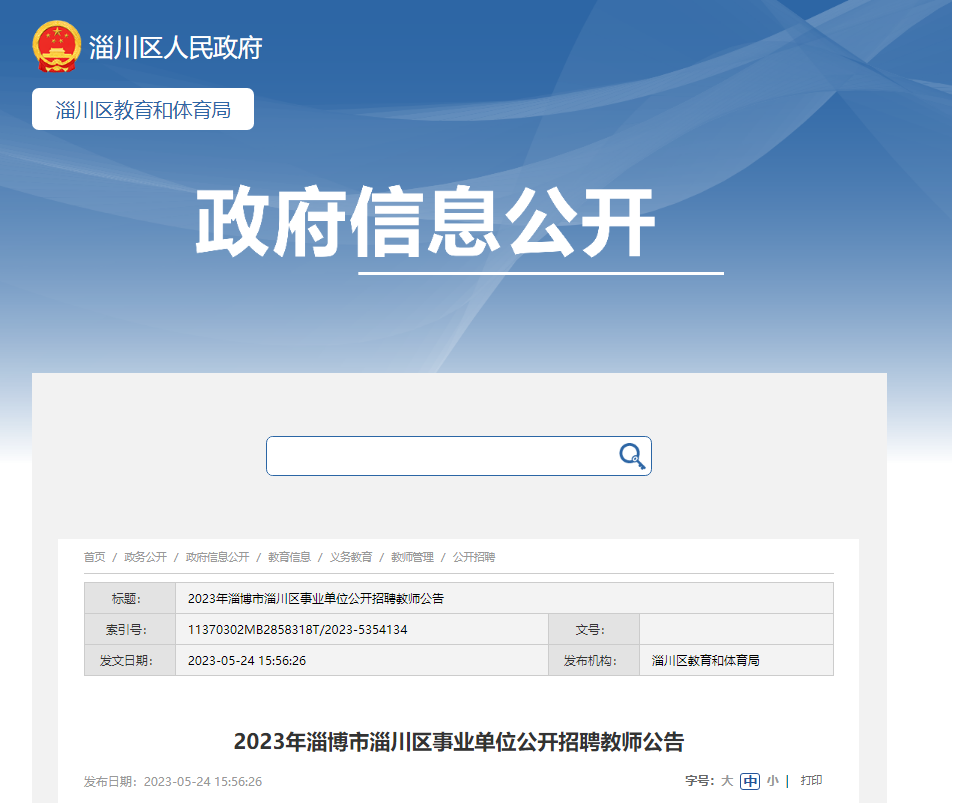960x803 pixels.
Task: Set font size to 中
Action: click(x=750, y=781)
